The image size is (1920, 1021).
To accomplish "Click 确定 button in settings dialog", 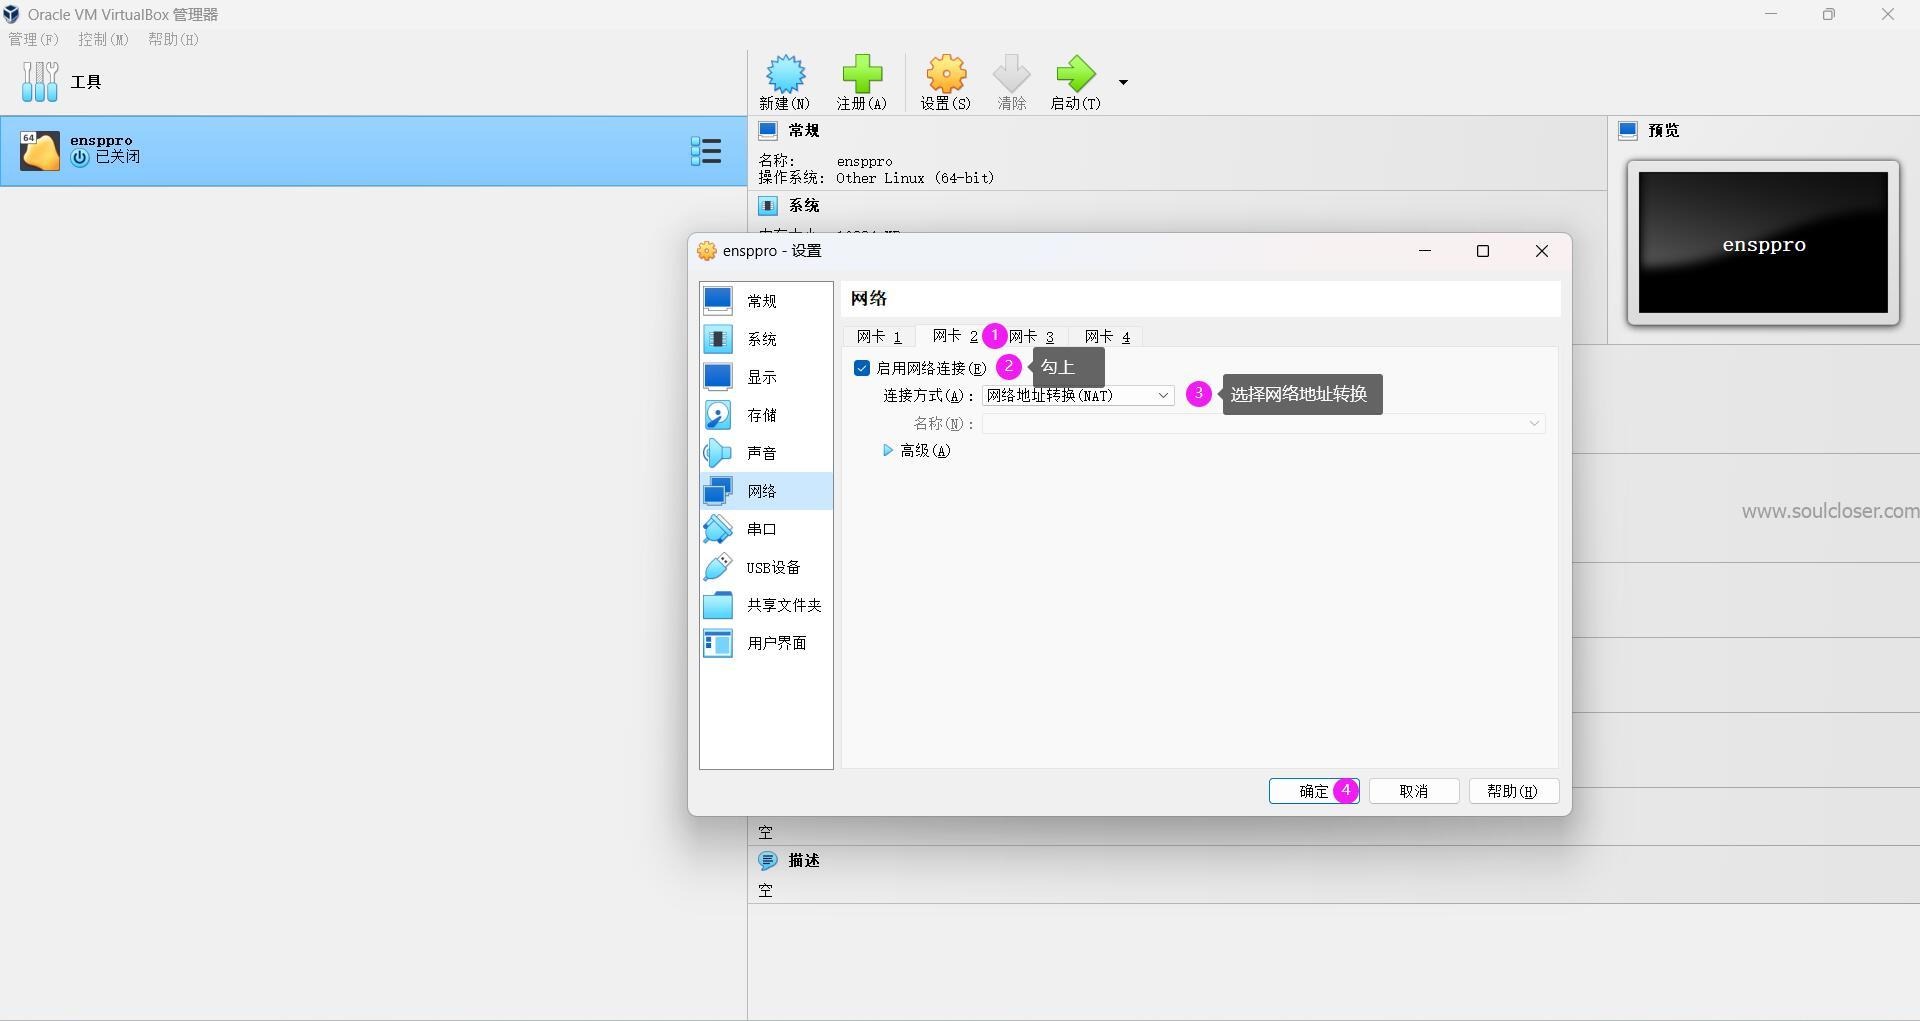I will [x=1314, y=791].
